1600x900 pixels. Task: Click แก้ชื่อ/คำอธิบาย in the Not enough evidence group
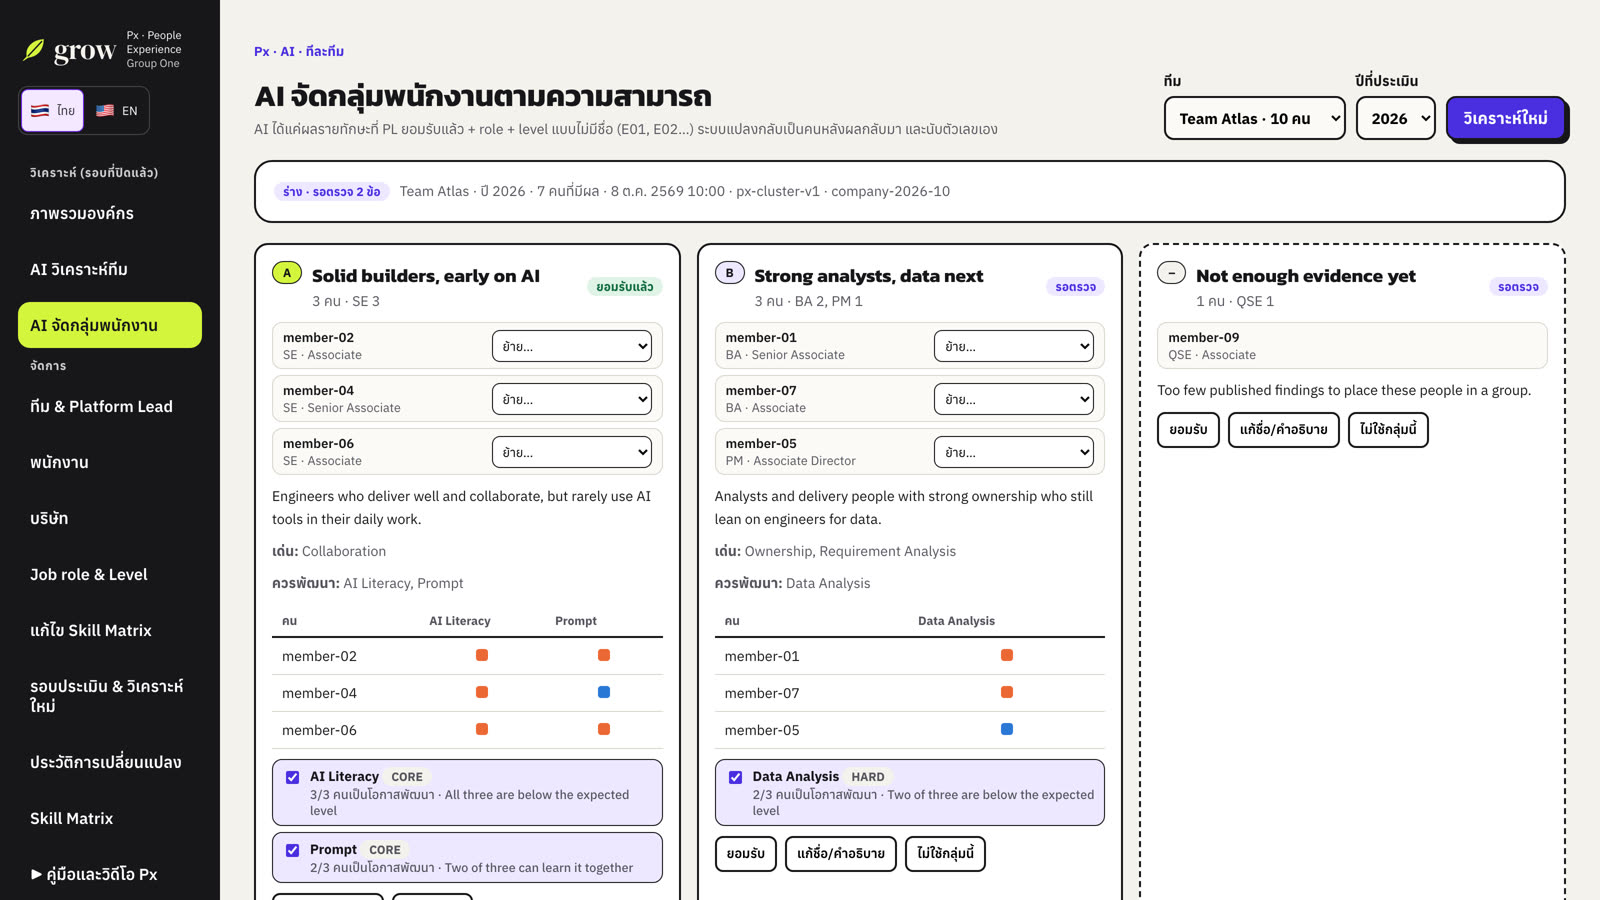pos(1284,429)
